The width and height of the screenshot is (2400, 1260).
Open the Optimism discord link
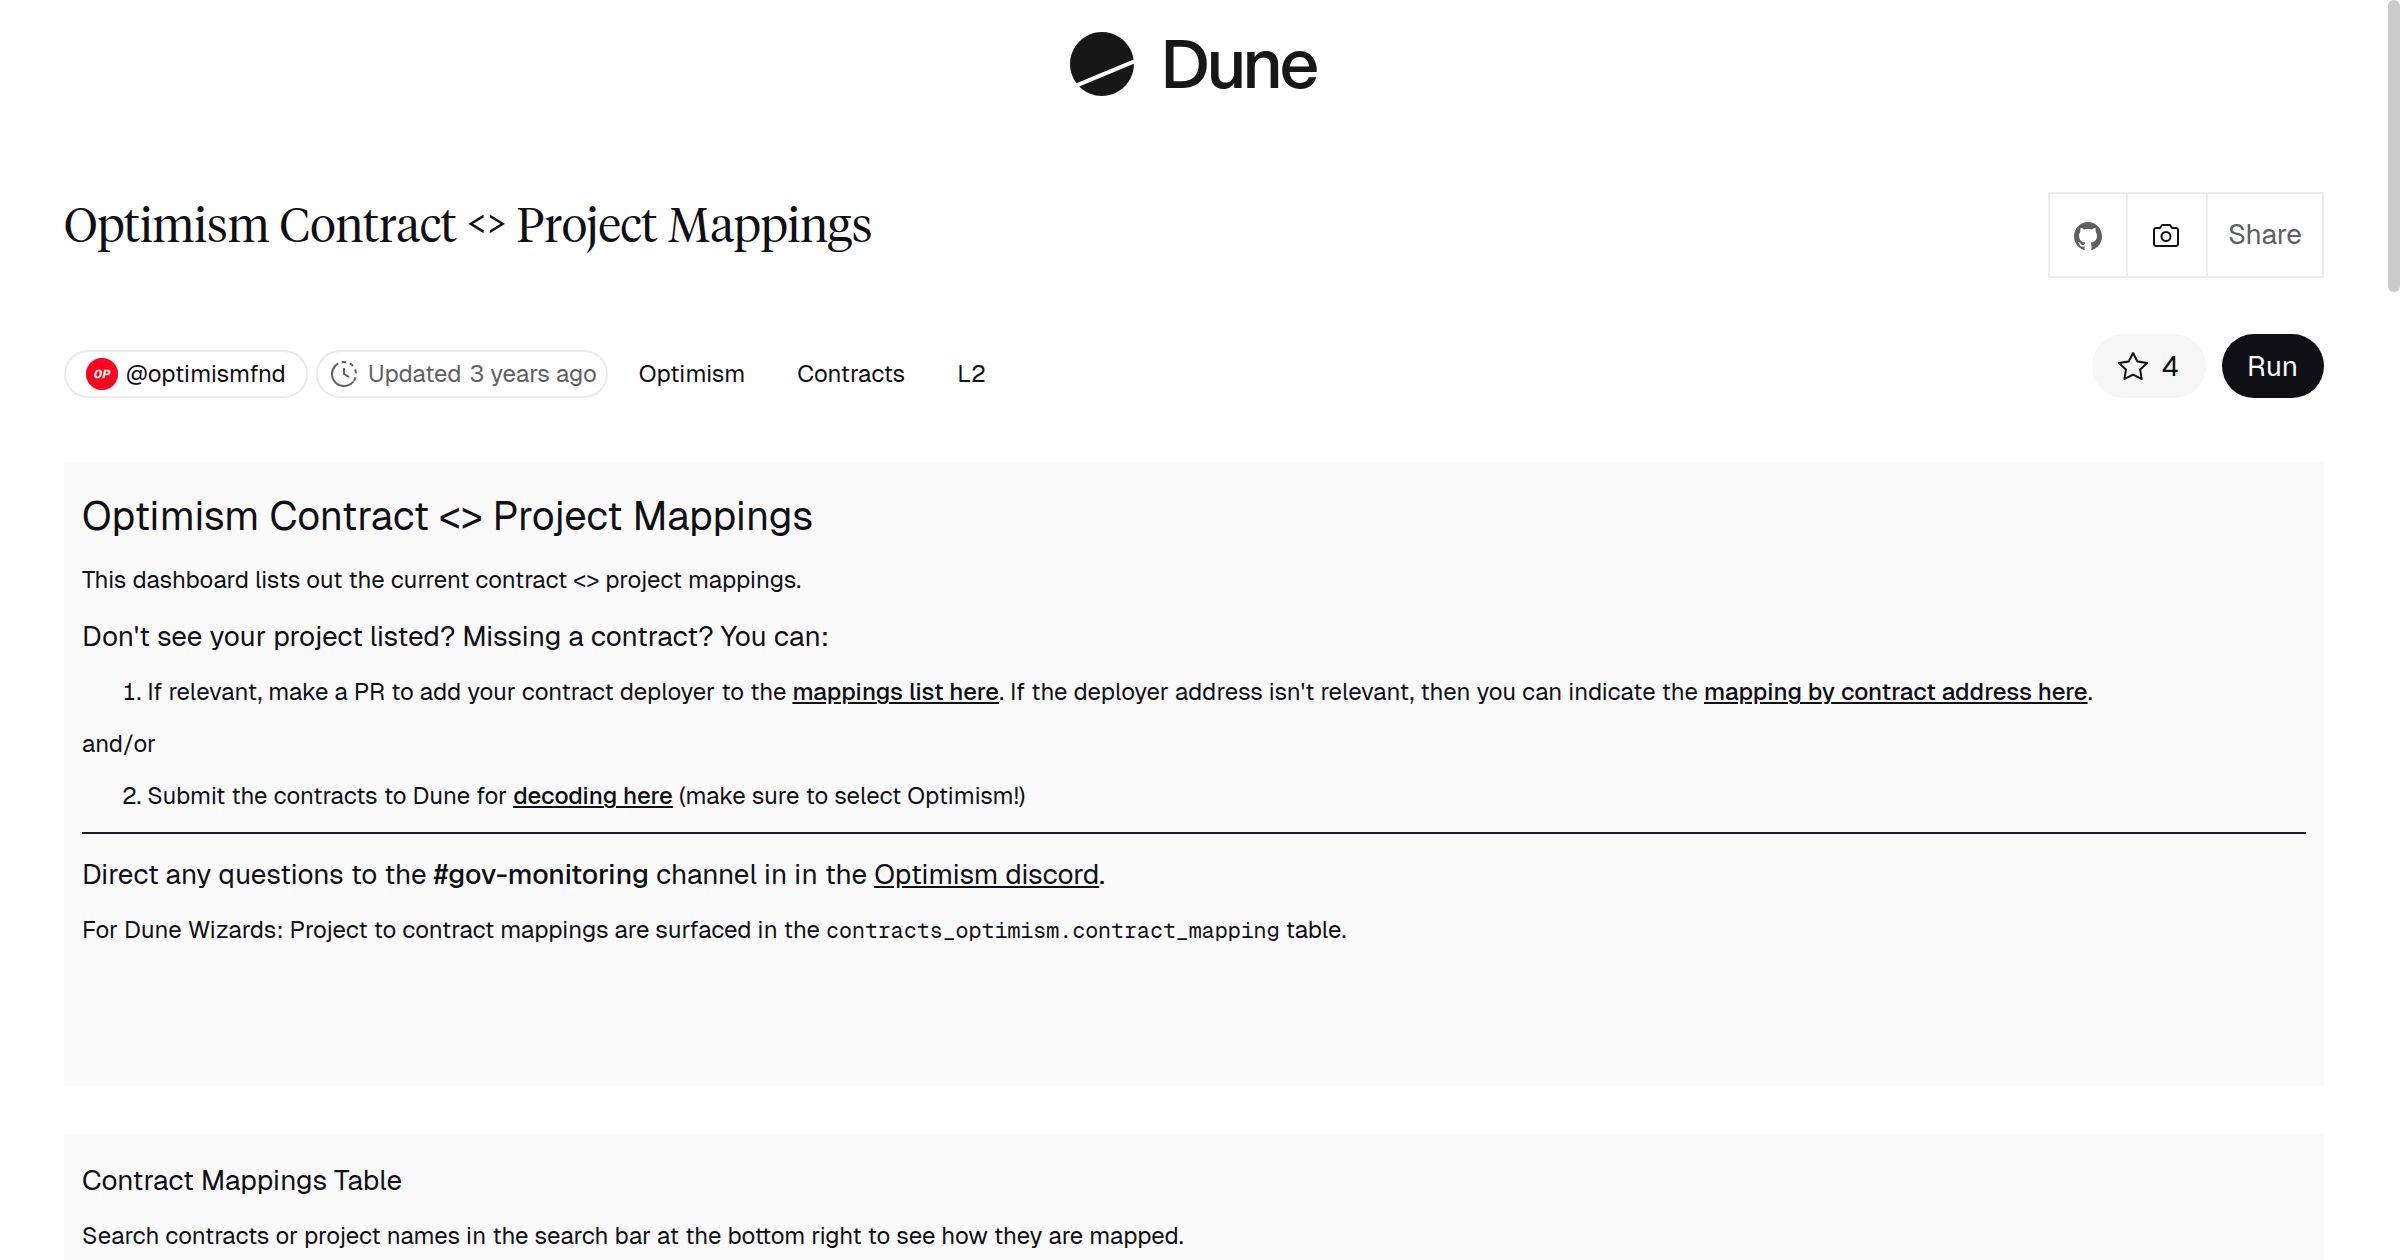(x=984, y=874)
